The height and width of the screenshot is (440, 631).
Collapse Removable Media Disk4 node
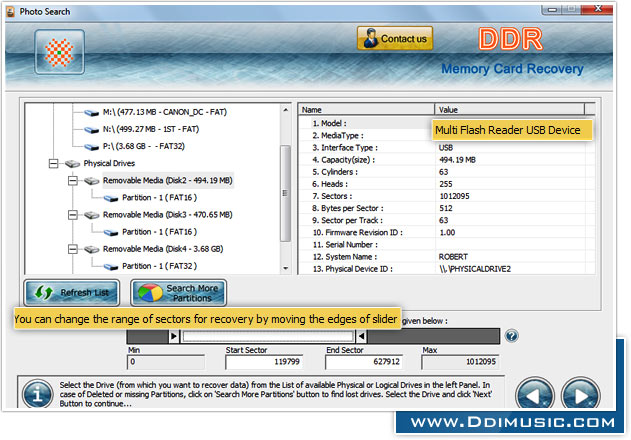click(72, 249)
